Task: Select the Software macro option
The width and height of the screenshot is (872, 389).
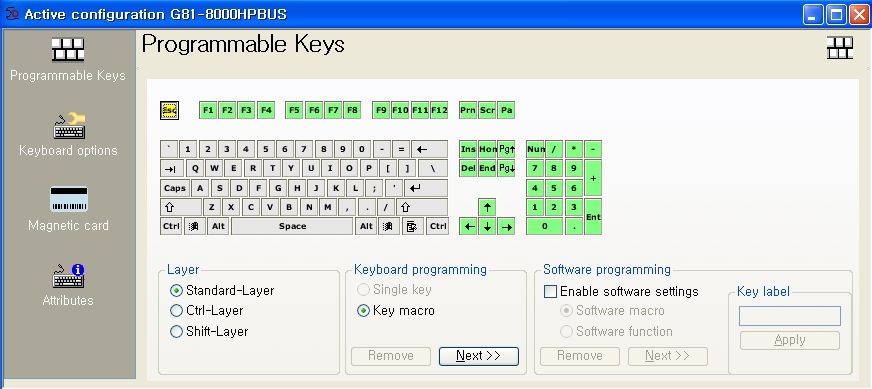Action: 613,311
